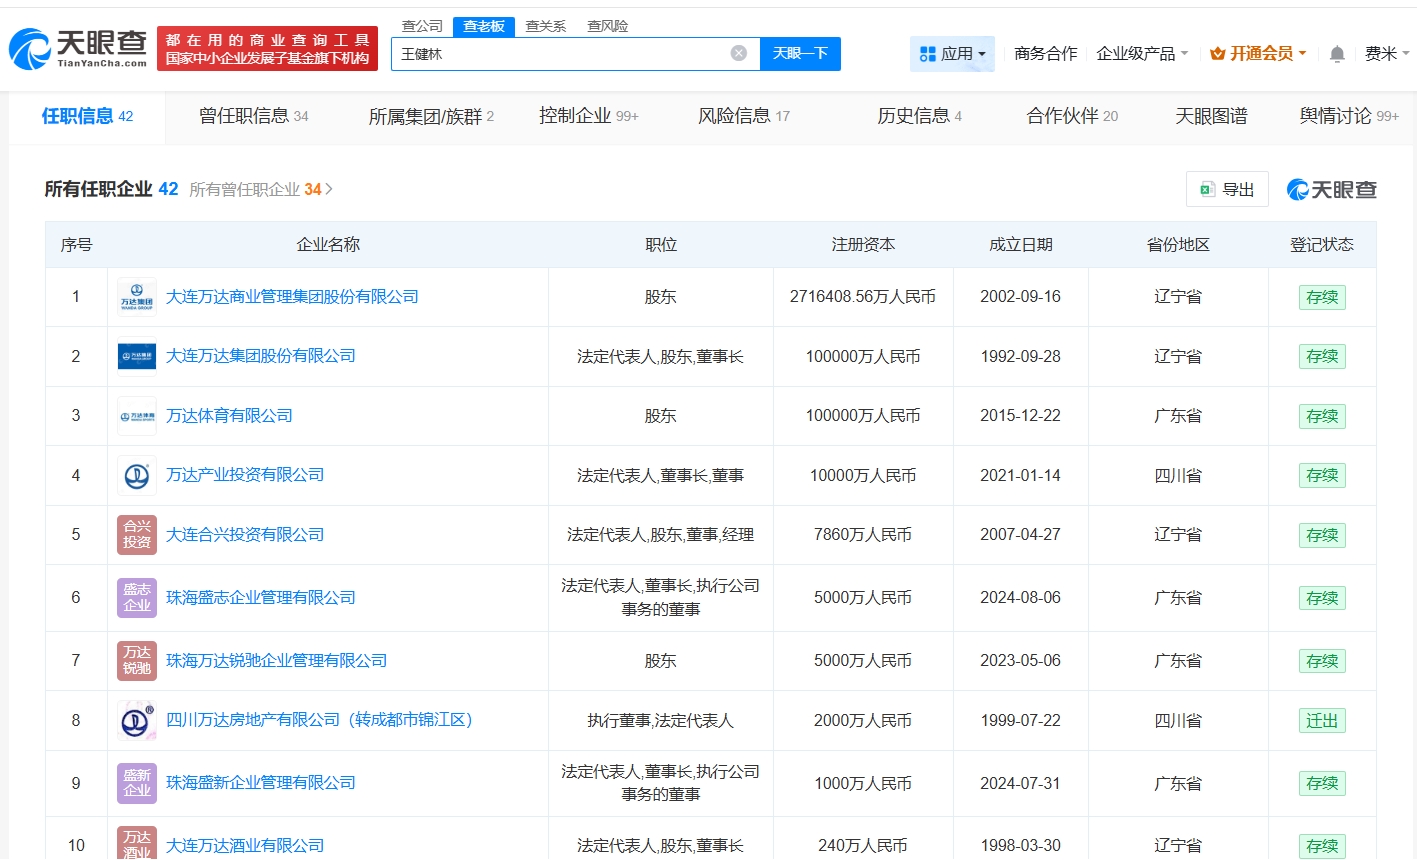Switch to the 查公司 search tab
1417x860 pixels.
coord(422,26)
